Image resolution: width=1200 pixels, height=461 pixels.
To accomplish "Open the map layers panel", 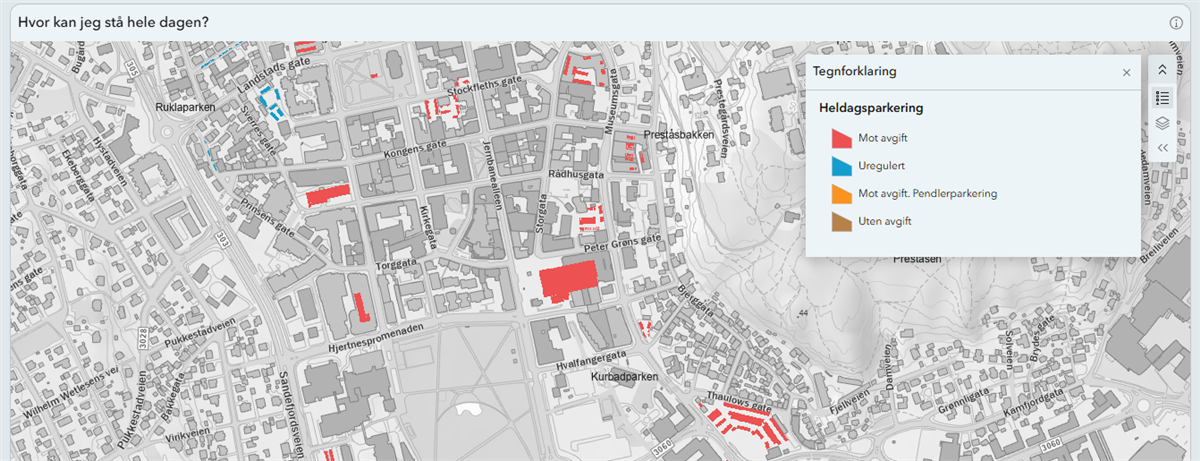I will [1162, 123].
